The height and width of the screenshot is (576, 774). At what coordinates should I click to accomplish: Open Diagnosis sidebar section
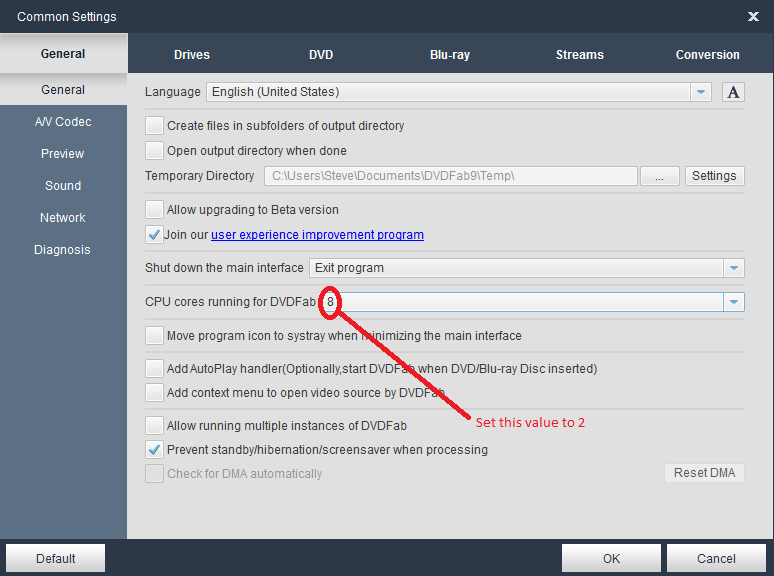pyautogui.click(x=63, y=250)
